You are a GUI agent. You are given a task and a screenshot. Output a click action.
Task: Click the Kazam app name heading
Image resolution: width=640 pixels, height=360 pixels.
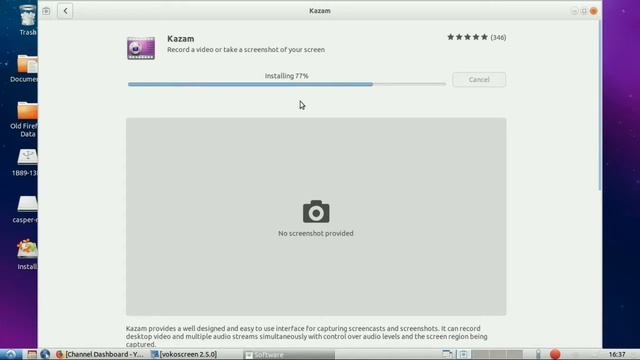pyautogui.click(x=180, y=39)
